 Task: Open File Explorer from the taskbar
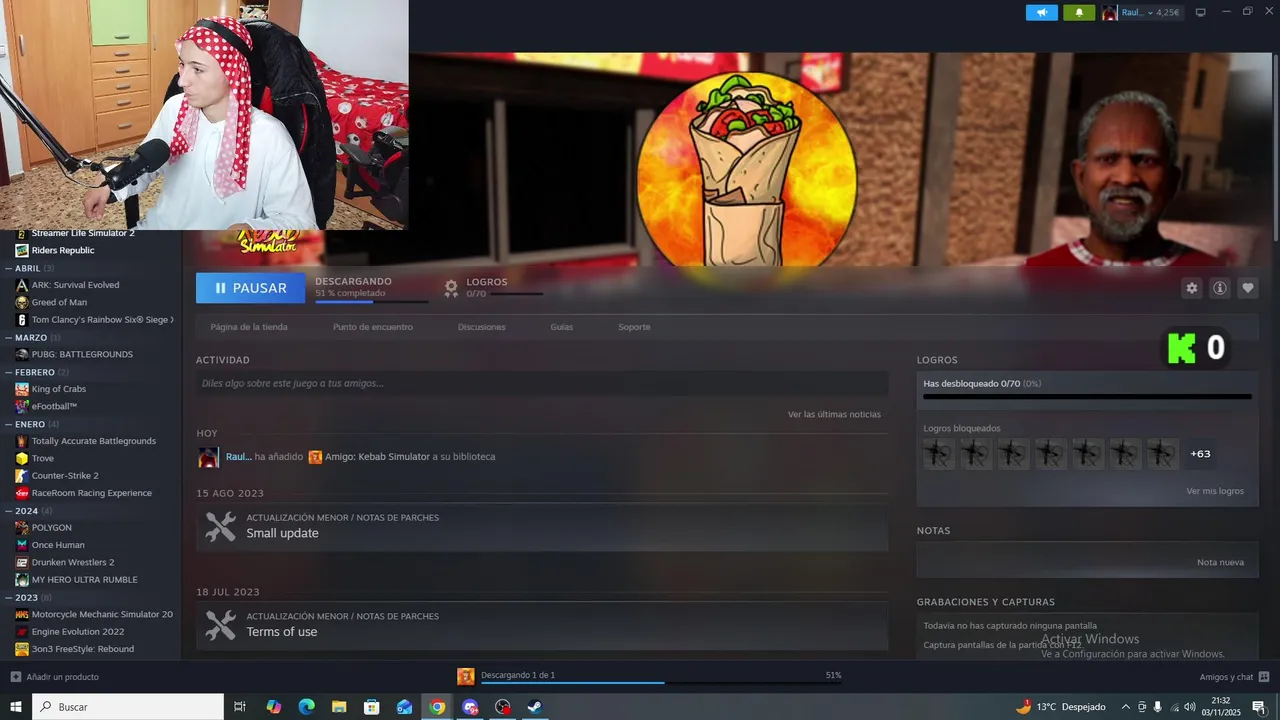(x=339, y=707)
